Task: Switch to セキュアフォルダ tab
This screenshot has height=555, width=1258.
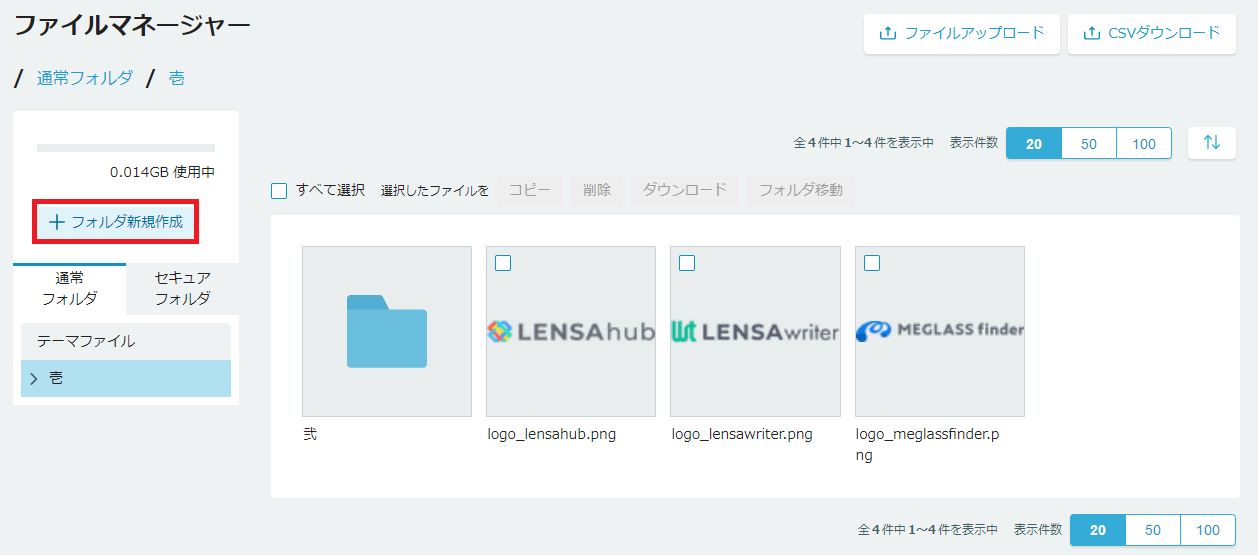Action: pos(183,288)
